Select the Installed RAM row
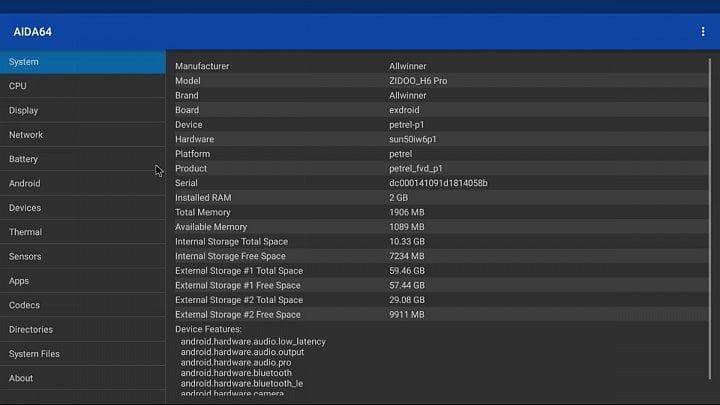 [x=440, y=198]
